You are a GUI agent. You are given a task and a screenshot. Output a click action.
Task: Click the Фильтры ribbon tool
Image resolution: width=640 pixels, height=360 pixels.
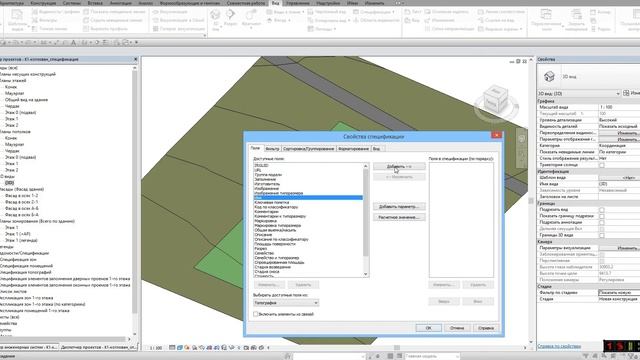pos(45,20)
